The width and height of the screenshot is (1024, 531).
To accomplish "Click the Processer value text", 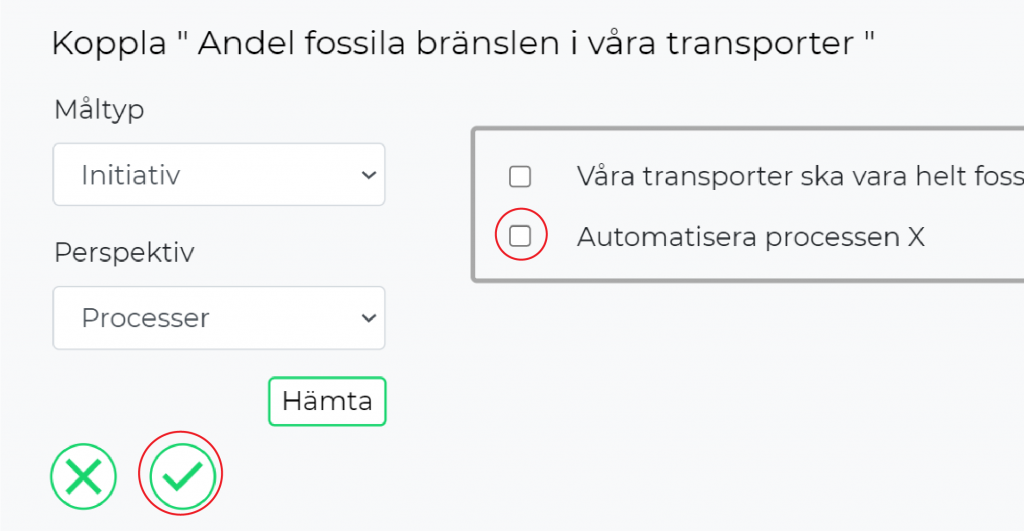I will pyautogui.click(x=146, y=318).
